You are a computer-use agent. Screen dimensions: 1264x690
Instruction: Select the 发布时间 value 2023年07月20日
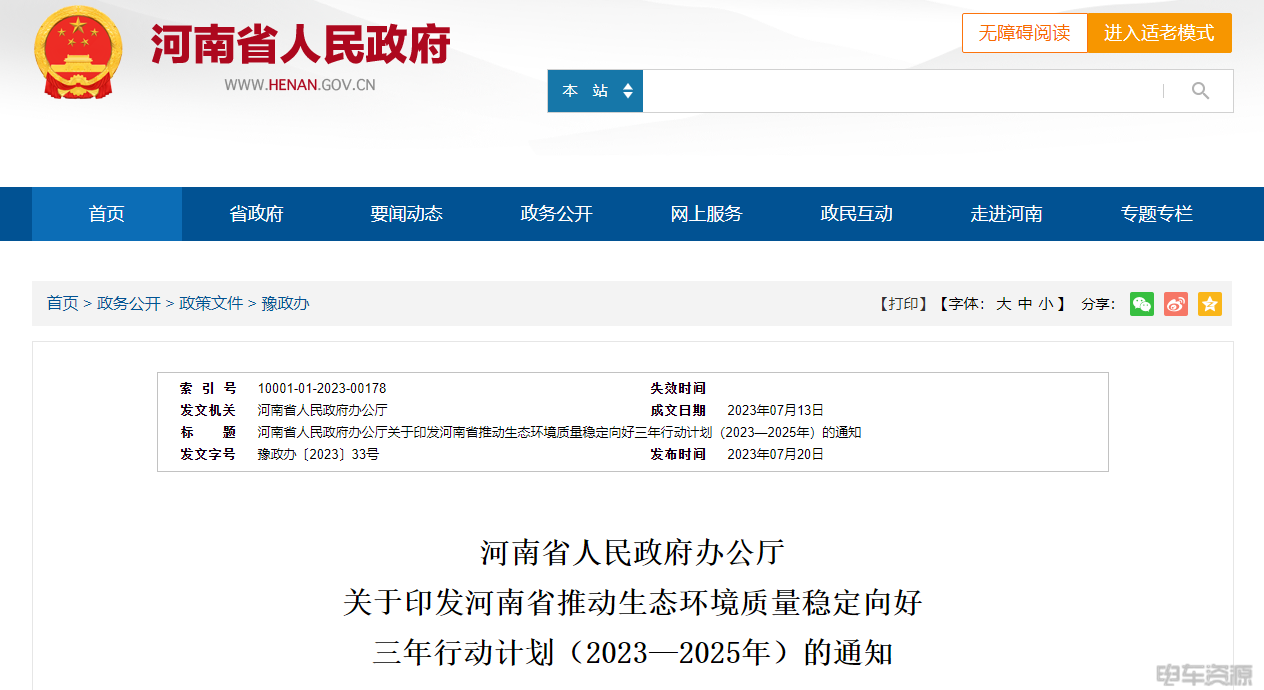776,454
